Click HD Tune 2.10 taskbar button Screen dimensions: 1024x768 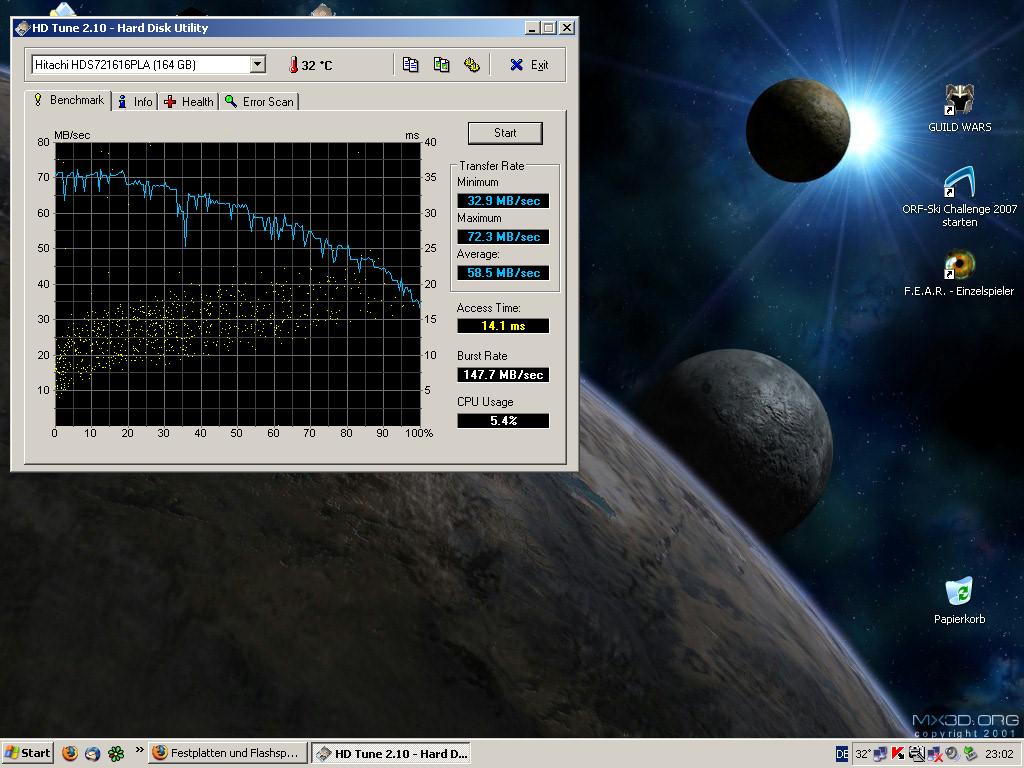point(391,753)
